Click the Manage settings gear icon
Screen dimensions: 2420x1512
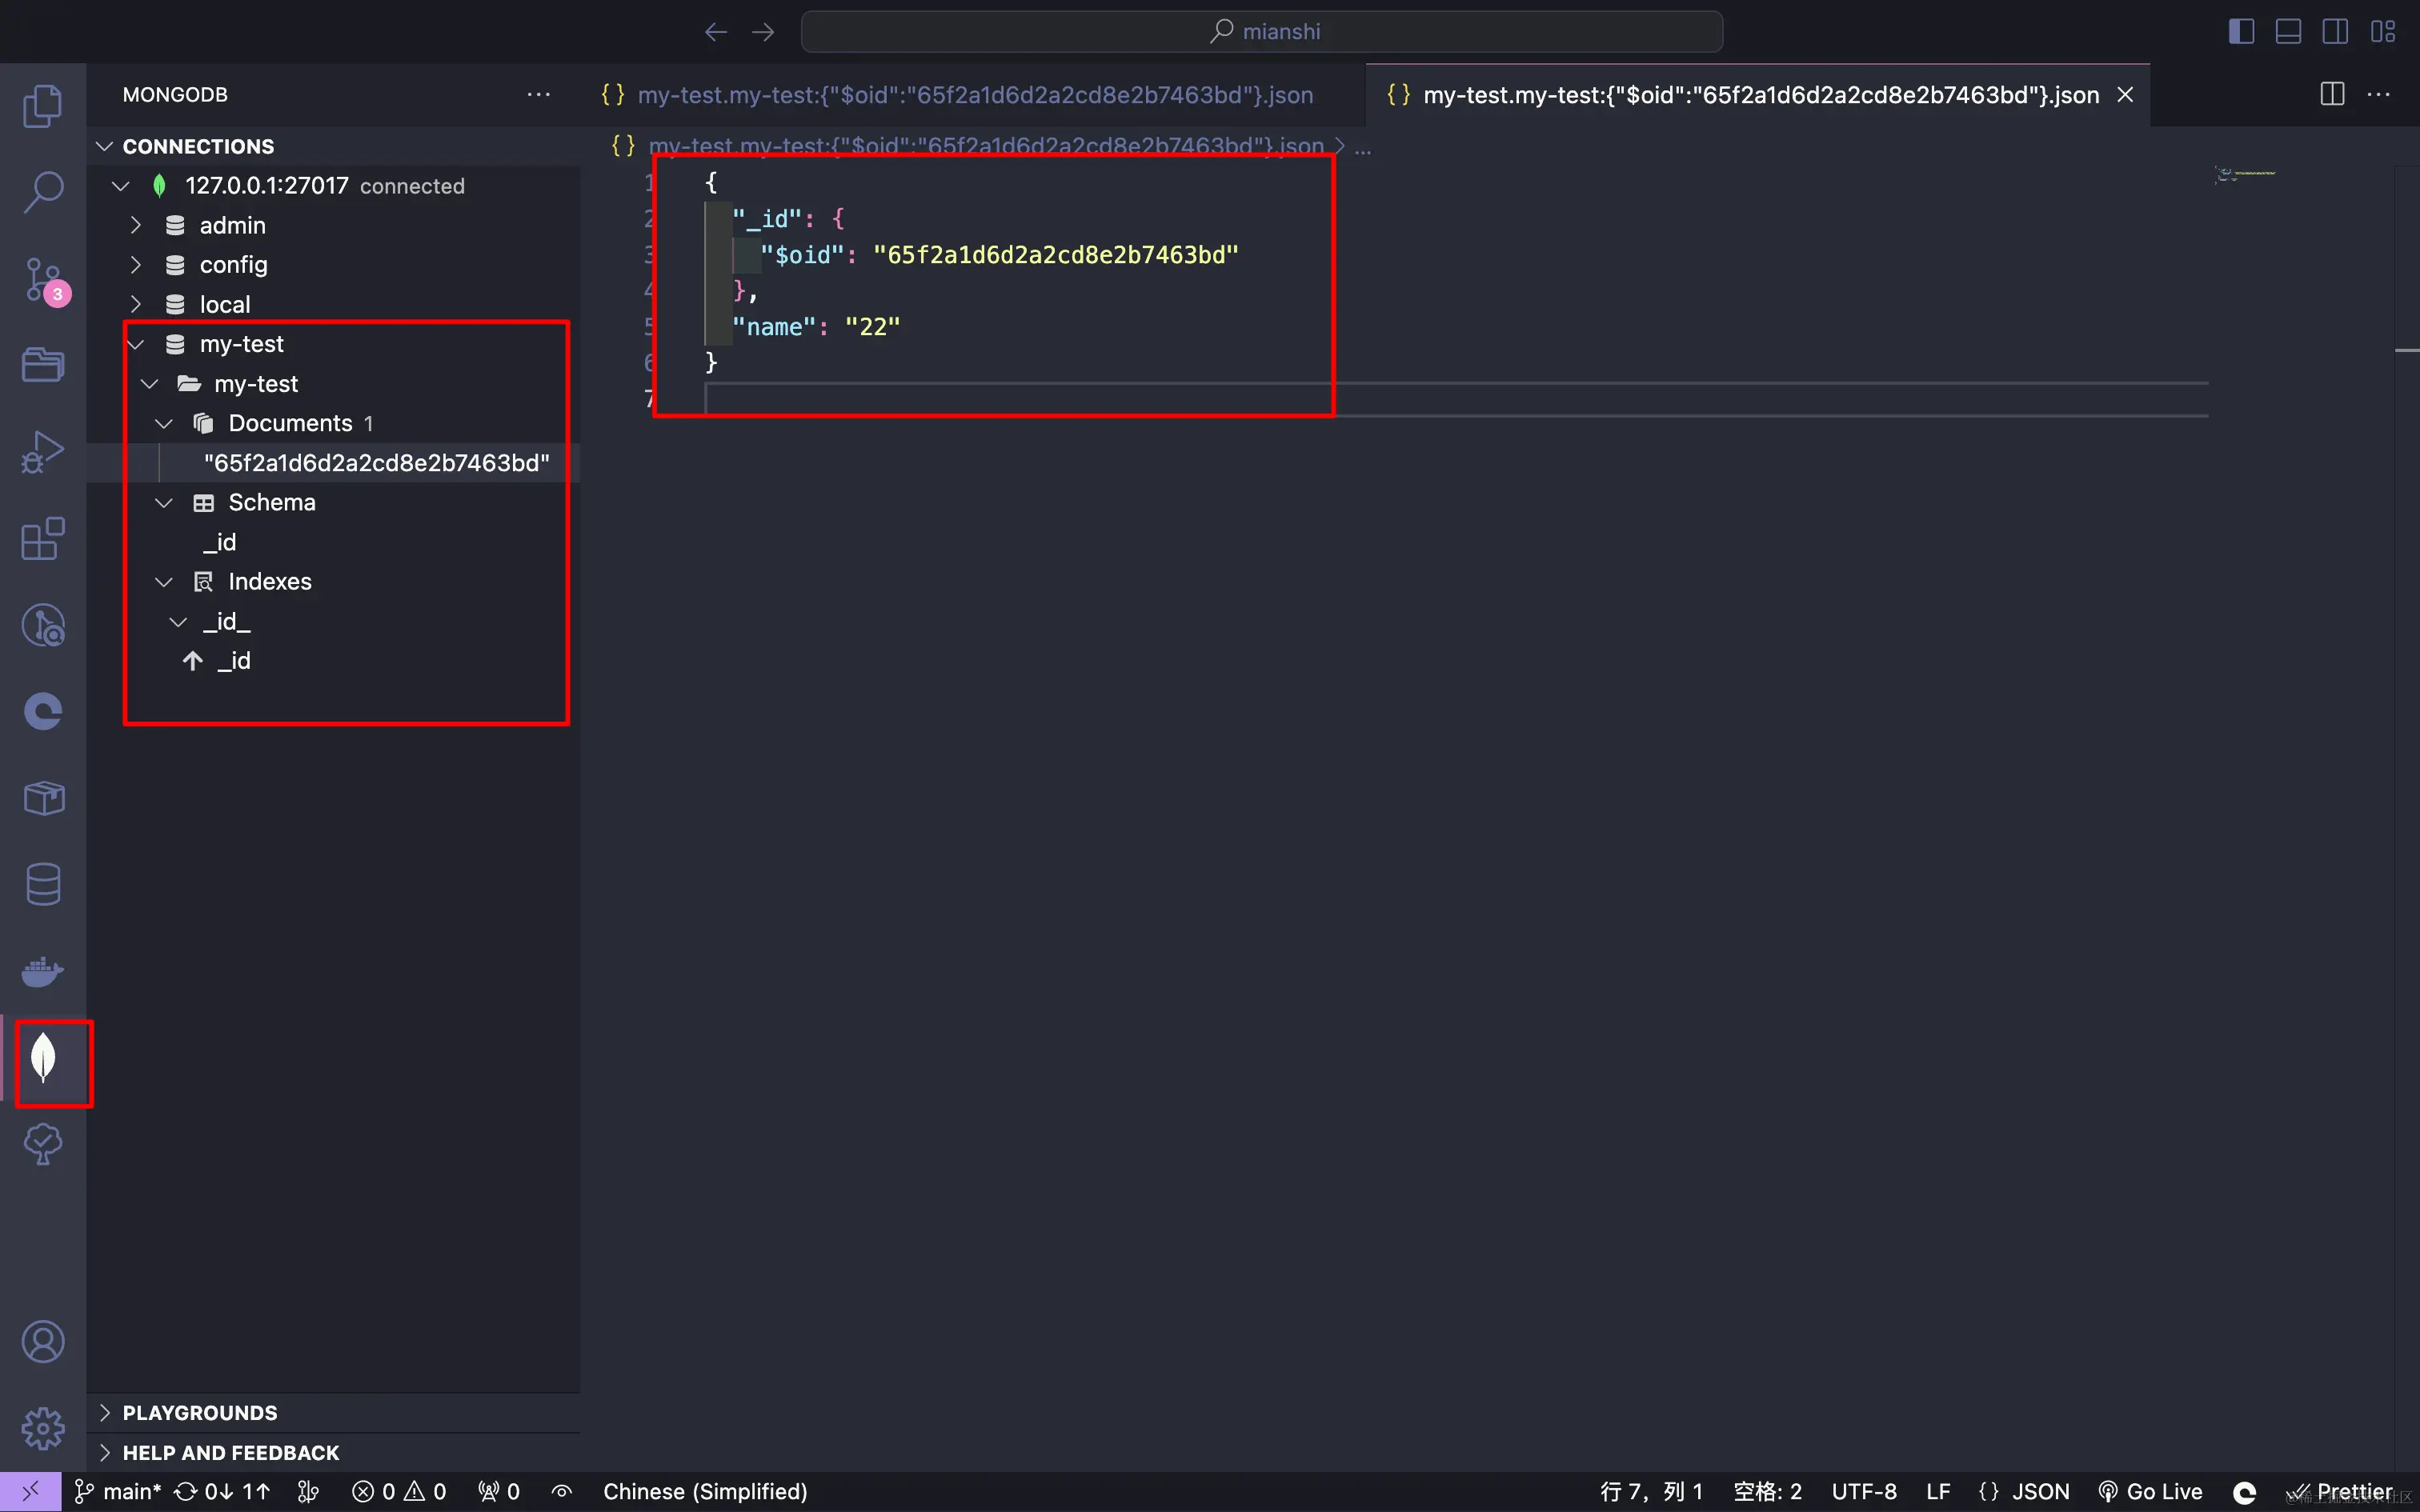(43, 1428)
